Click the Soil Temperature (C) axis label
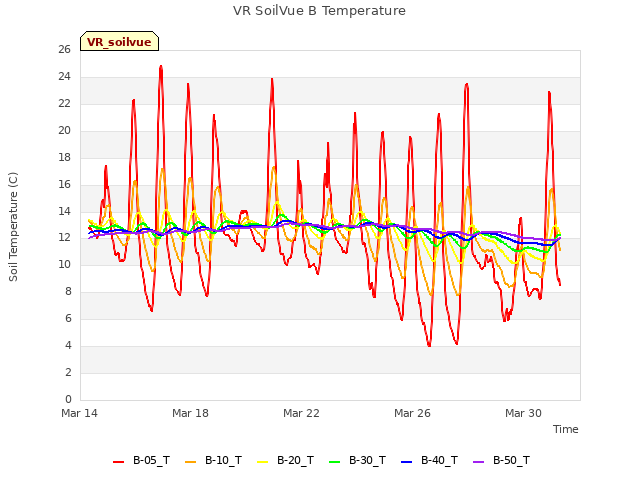 pos(13,227)
